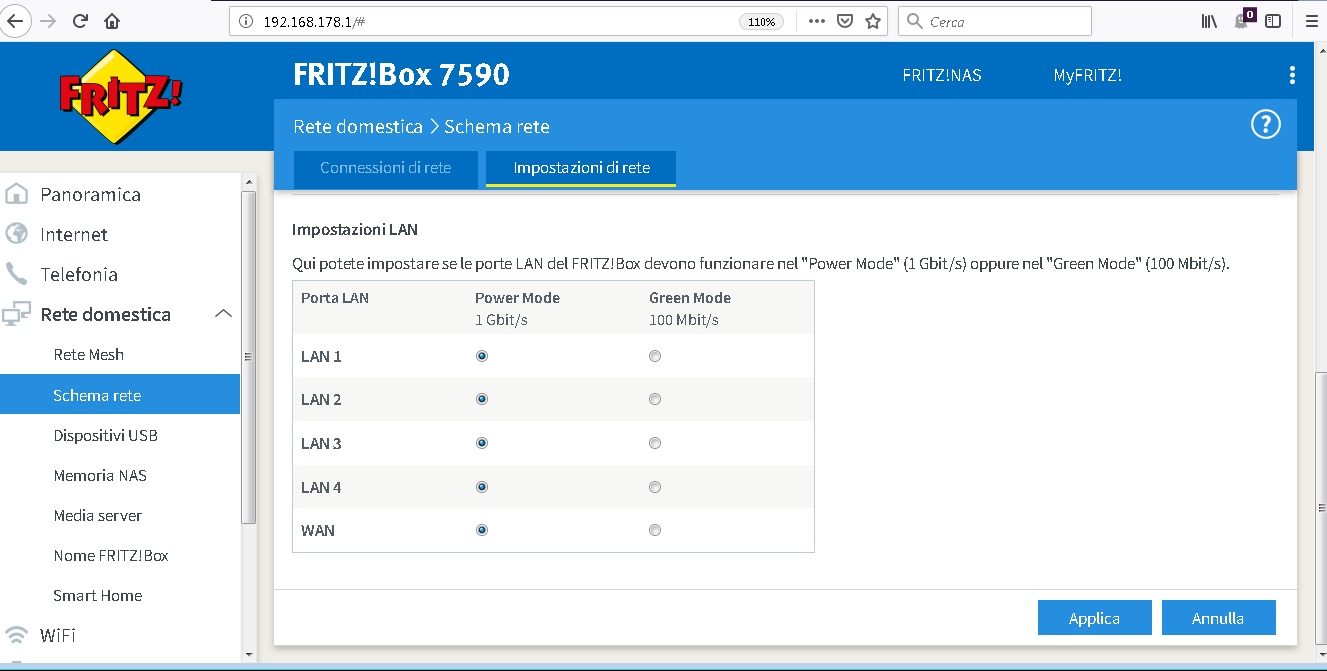Viewport: 1327px width, 671px height.
Task: Select Green Mode for LAN 2
Action: coord(655,399)
